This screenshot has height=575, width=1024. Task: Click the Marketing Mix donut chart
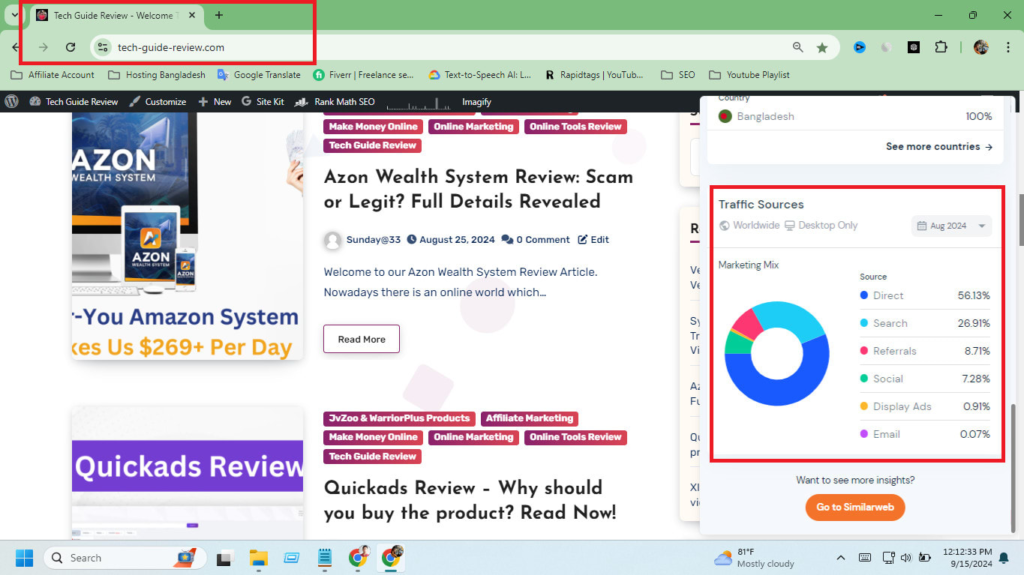click(x=776, y=353)
